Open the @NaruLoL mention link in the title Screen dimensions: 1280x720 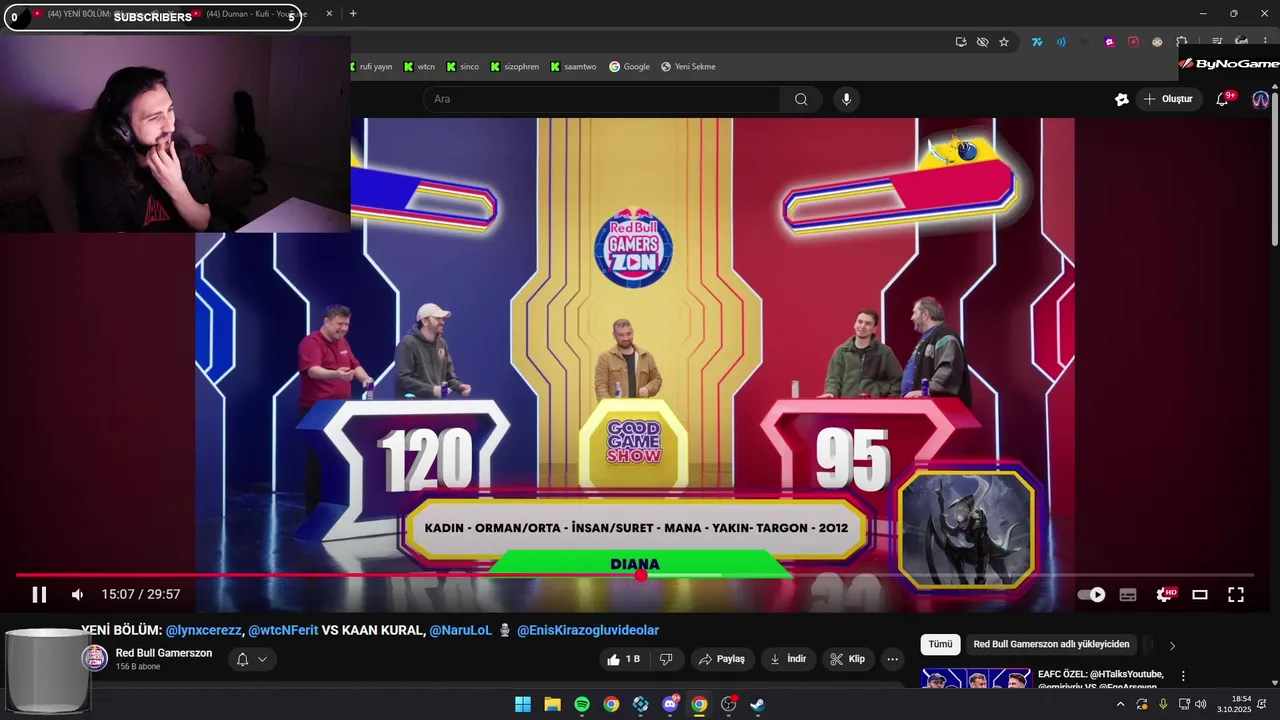click(461, 630)
